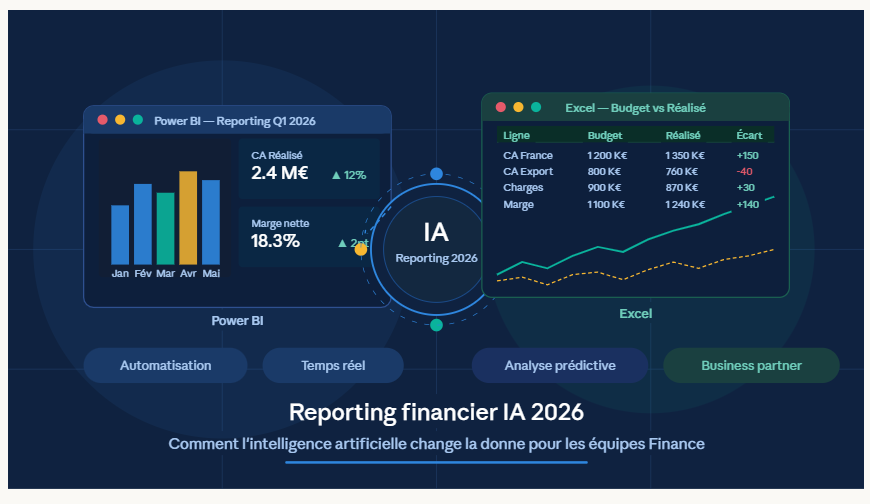Select the Temps réel pill
Screen dimensions: 870x504
(x=333, y=365)
